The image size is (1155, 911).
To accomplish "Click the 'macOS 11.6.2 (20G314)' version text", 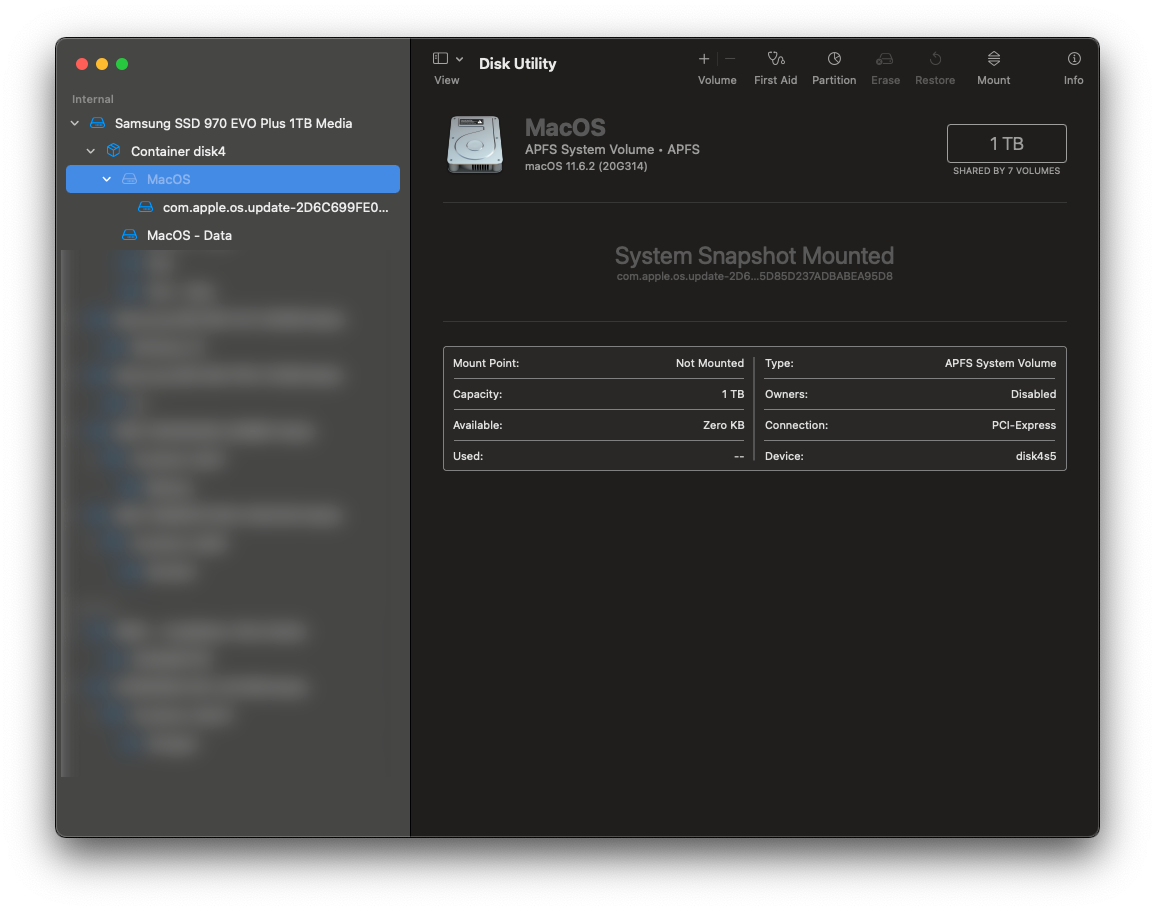I will (586, 166).
